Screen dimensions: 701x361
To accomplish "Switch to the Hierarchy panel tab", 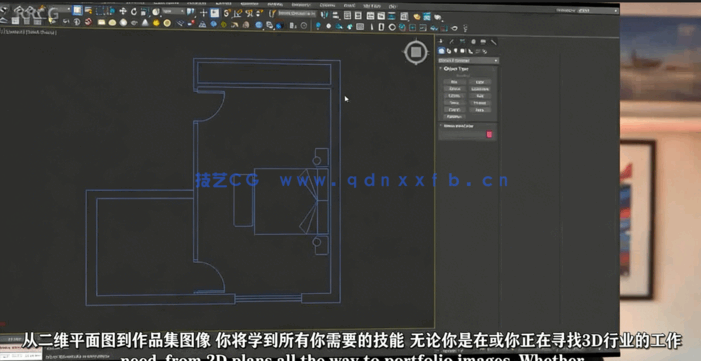I will click(462, 42).
